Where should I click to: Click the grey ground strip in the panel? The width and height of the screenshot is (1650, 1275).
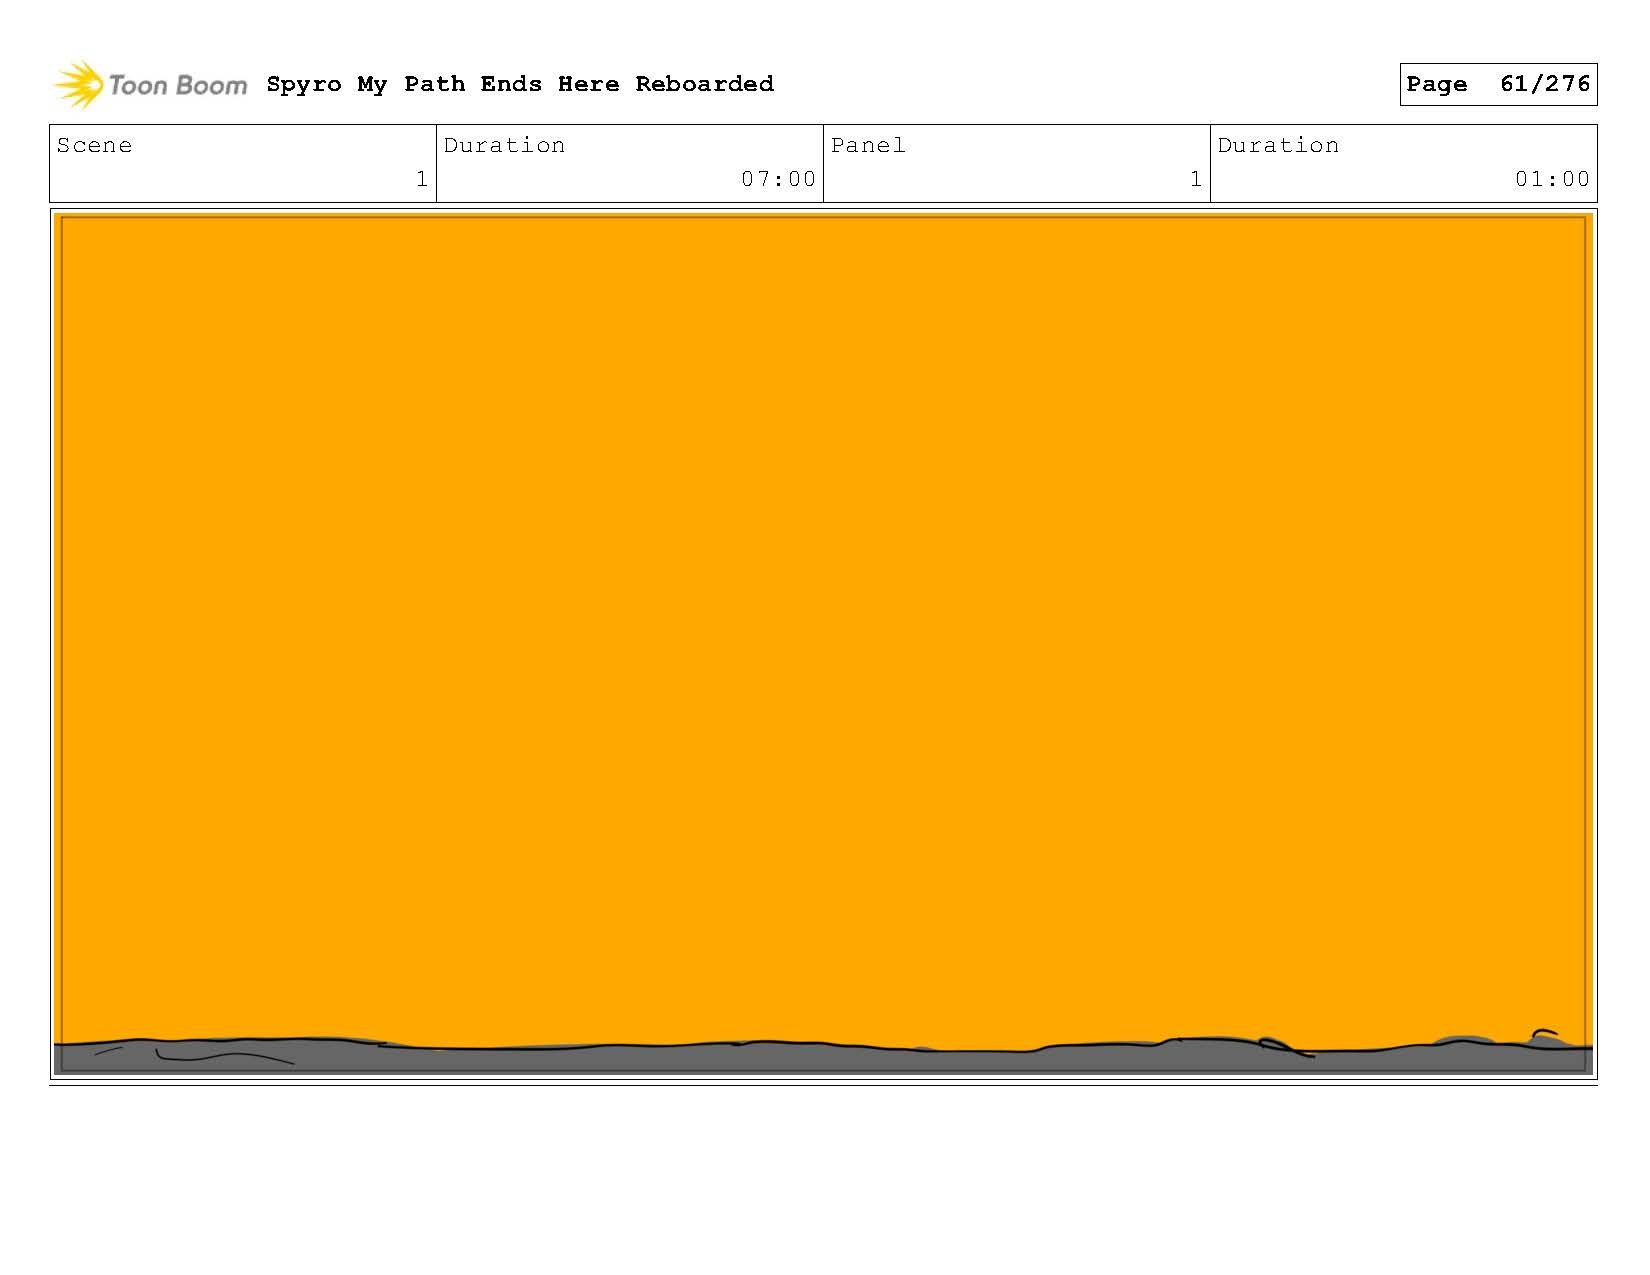tap(823, 1060)
